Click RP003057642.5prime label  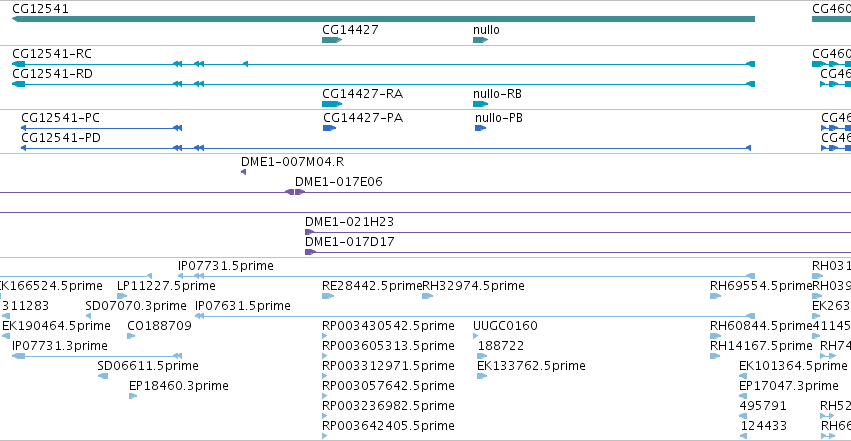[x=388, y=386]
